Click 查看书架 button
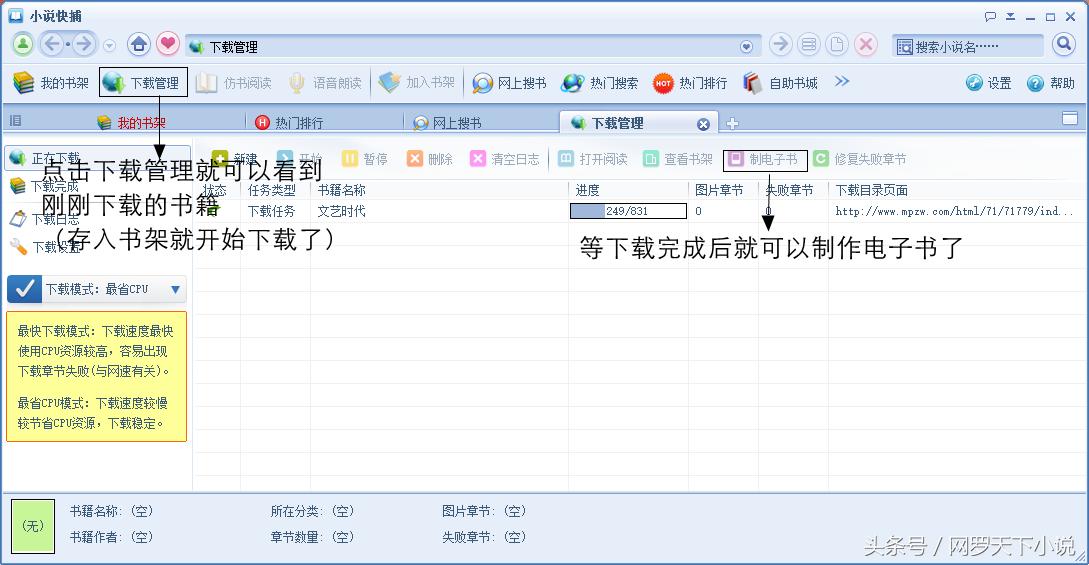 (678, 159)
